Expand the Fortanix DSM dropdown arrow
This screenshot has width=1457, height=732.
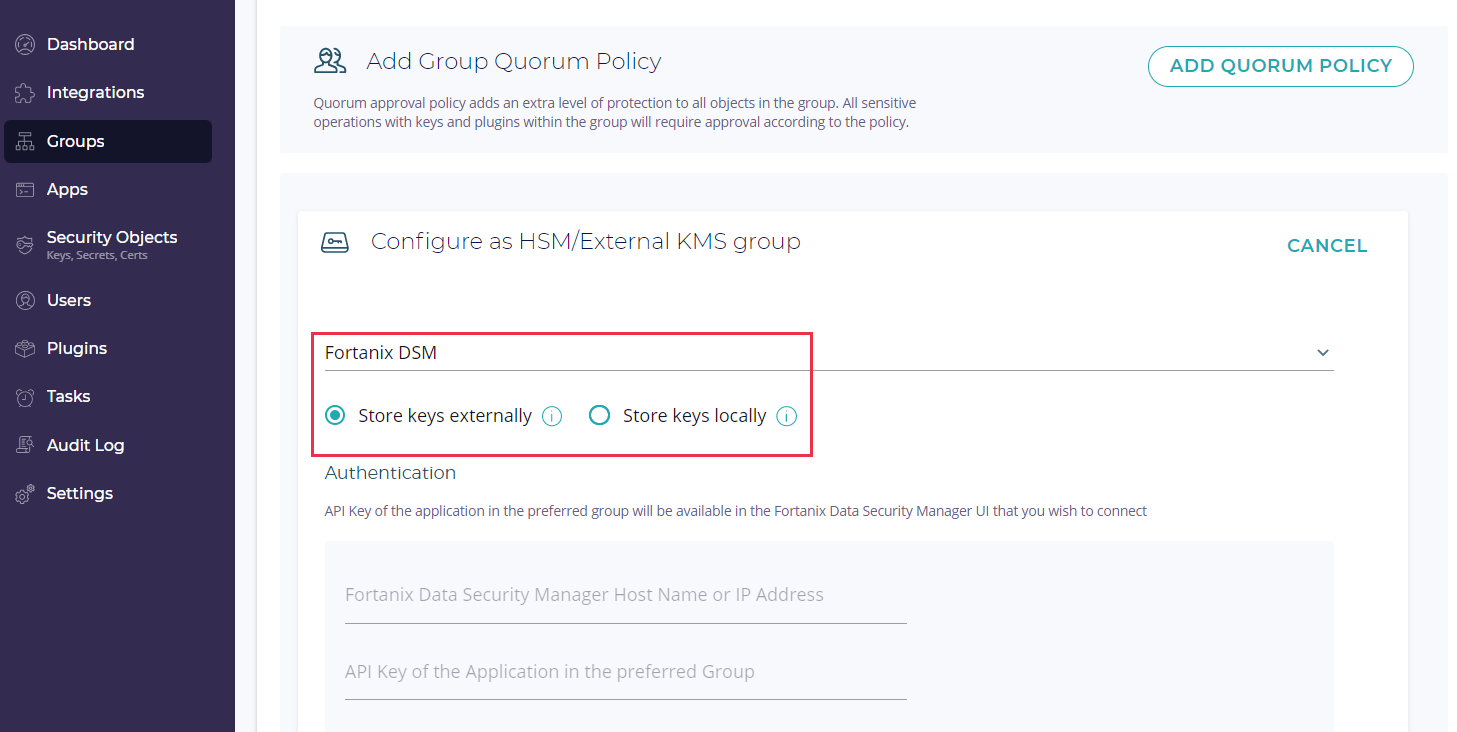(x=1322, y=353)
